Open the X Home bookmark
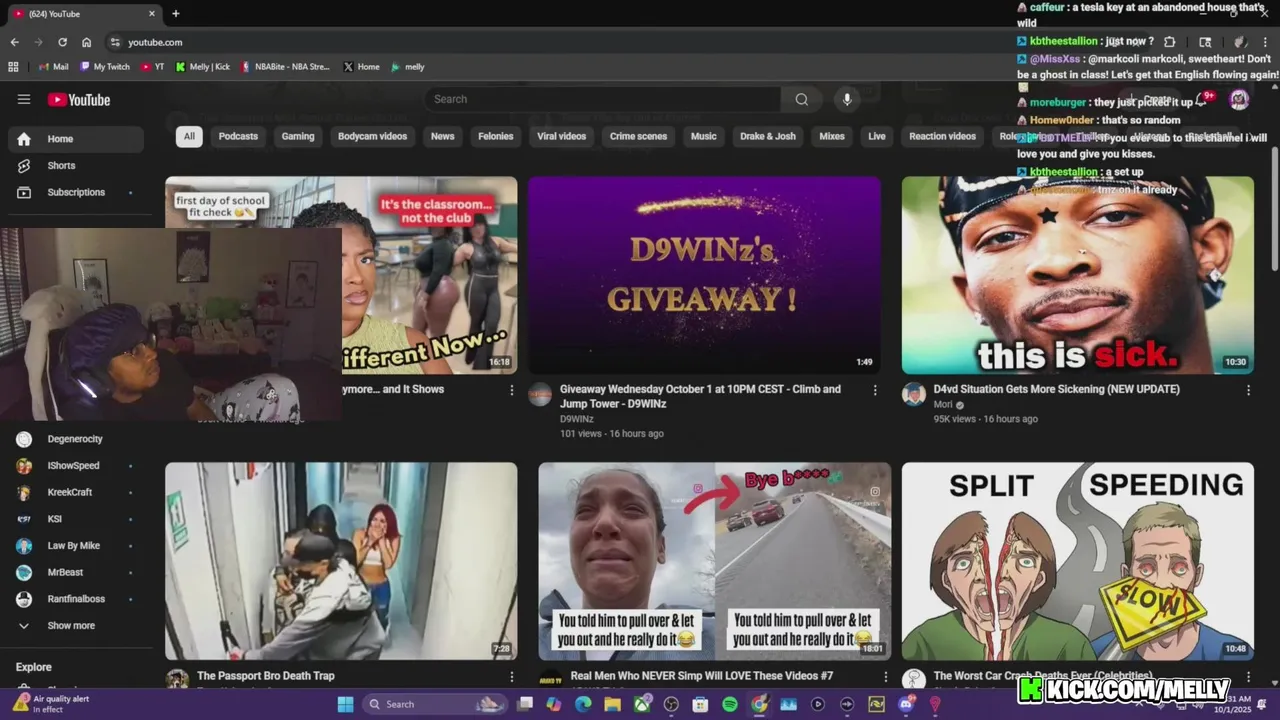This screenshot has width=1280, height=720. point(361,67)
